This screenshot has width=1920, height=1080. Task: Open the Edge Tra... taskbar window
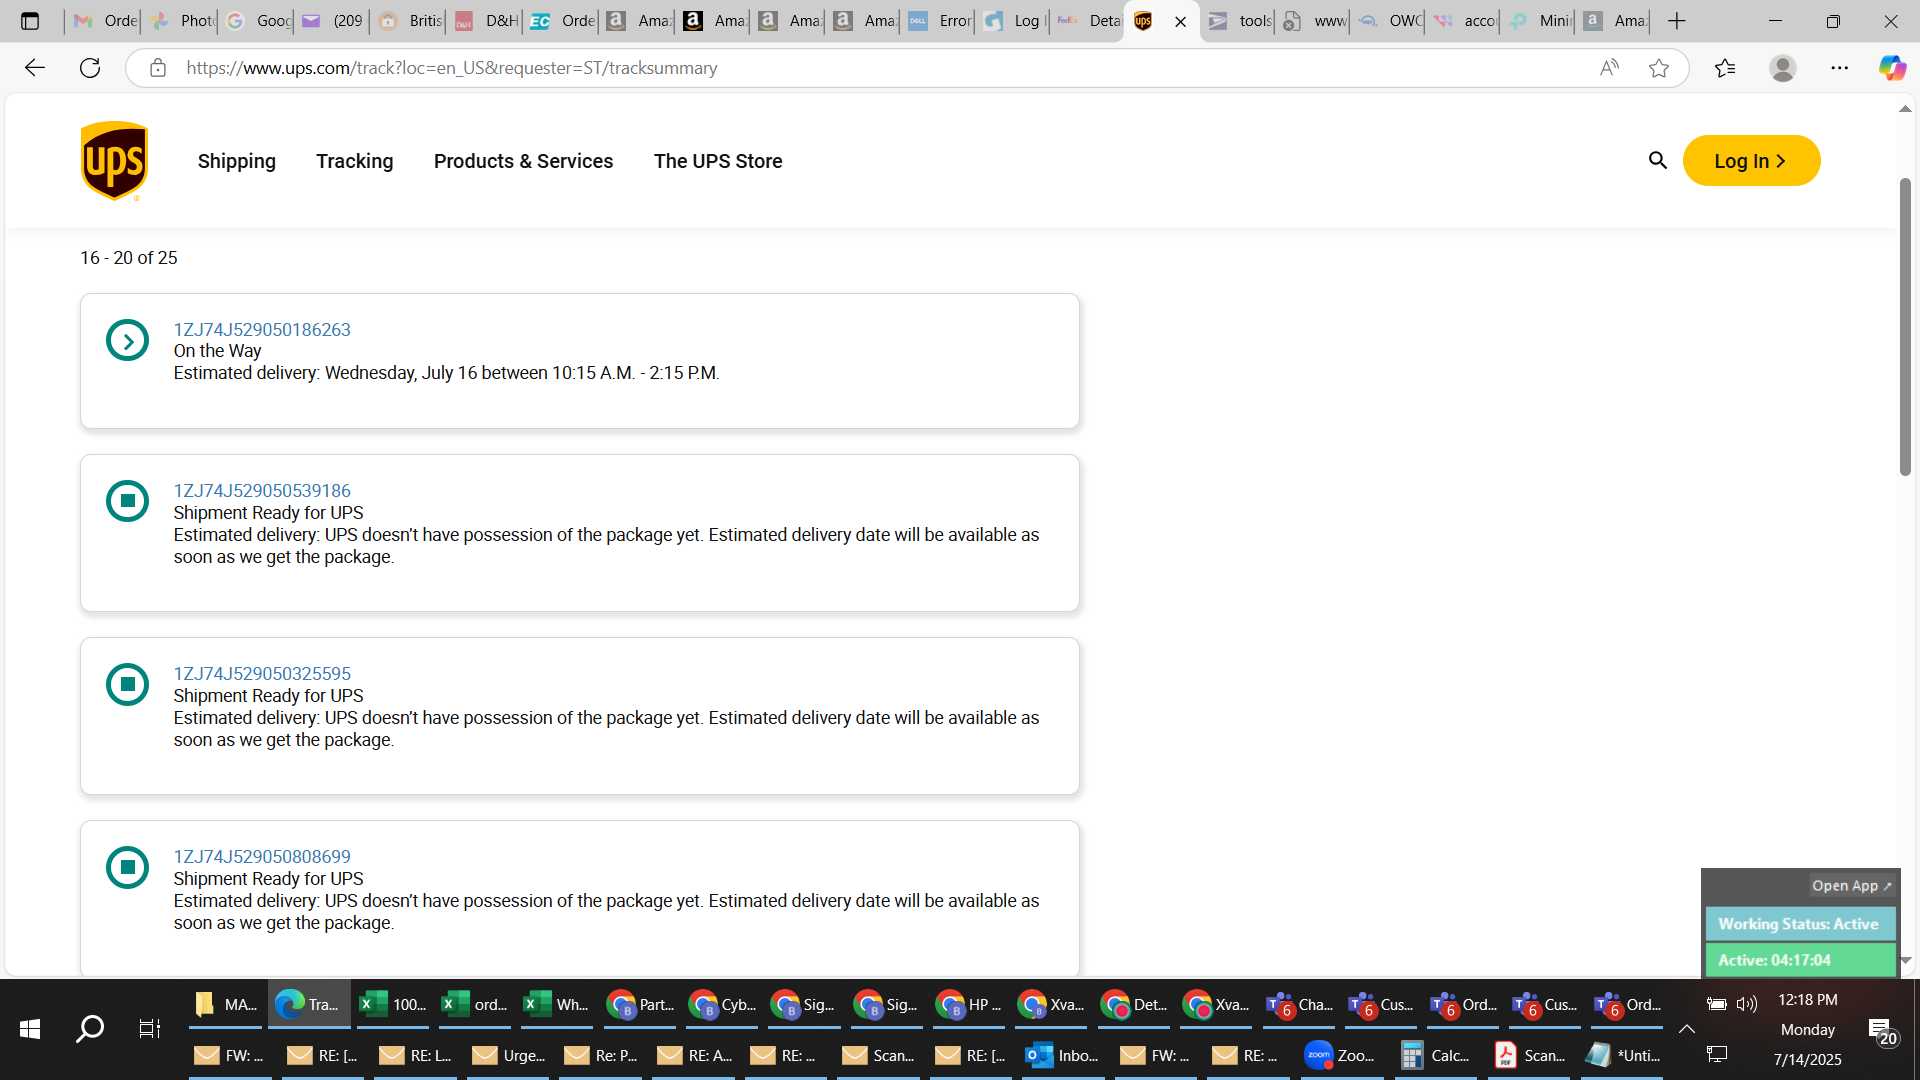[309, 1004]
